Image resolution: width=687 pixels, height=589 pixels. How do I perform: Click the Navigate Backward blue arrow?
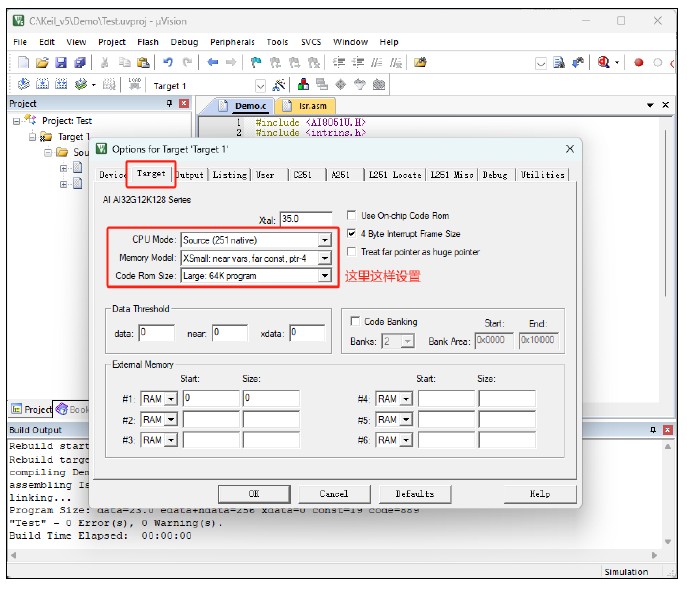pyautogui.click(x=212, y=62)
